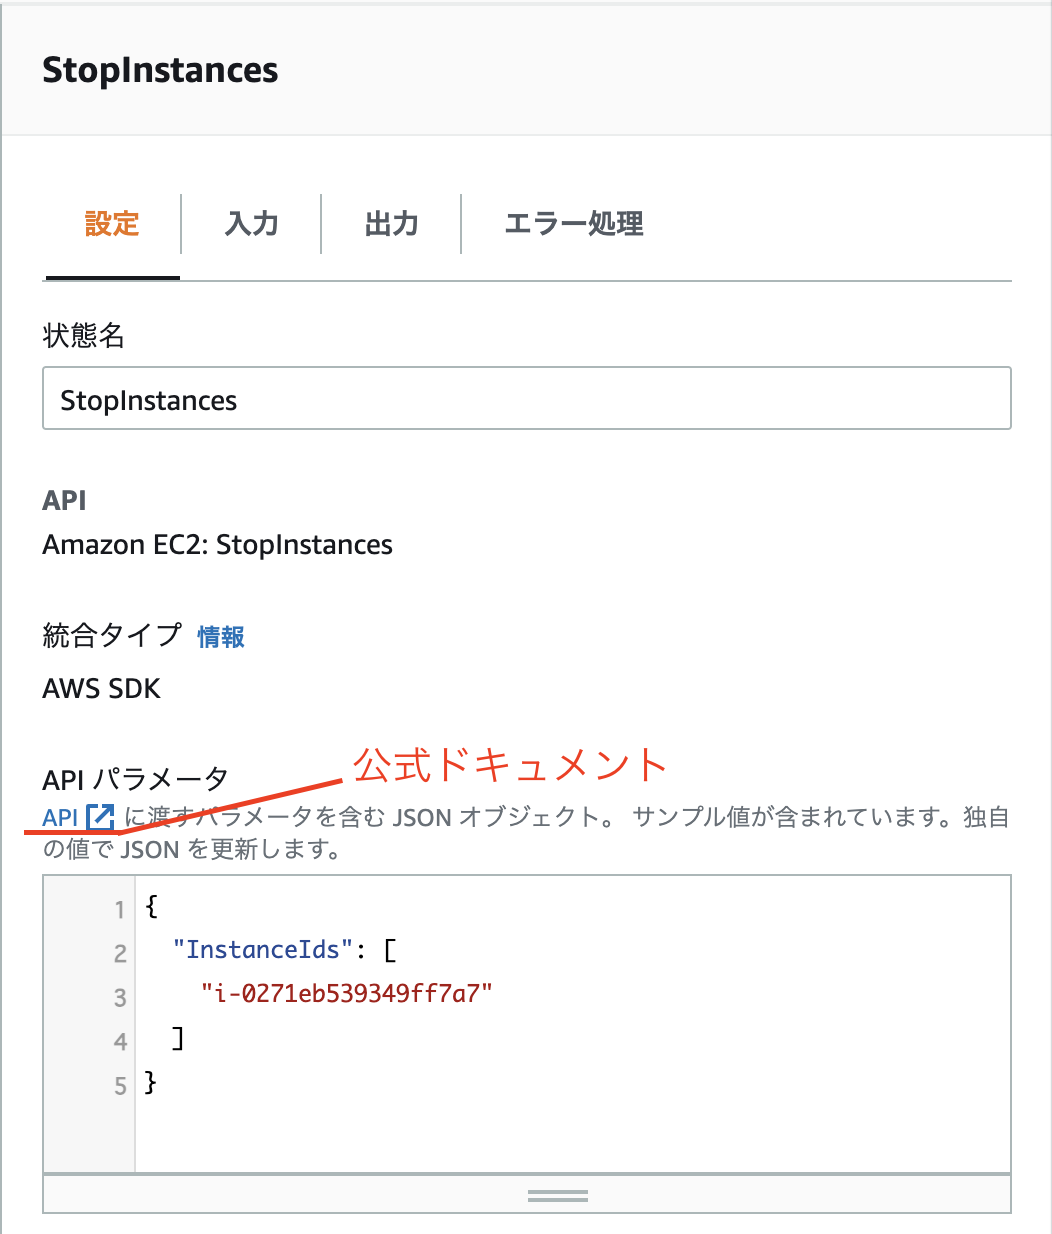Click the "API パラメータ" label
The width and height of the screenshot is (1052, 1234).
[x=136, y=779]
